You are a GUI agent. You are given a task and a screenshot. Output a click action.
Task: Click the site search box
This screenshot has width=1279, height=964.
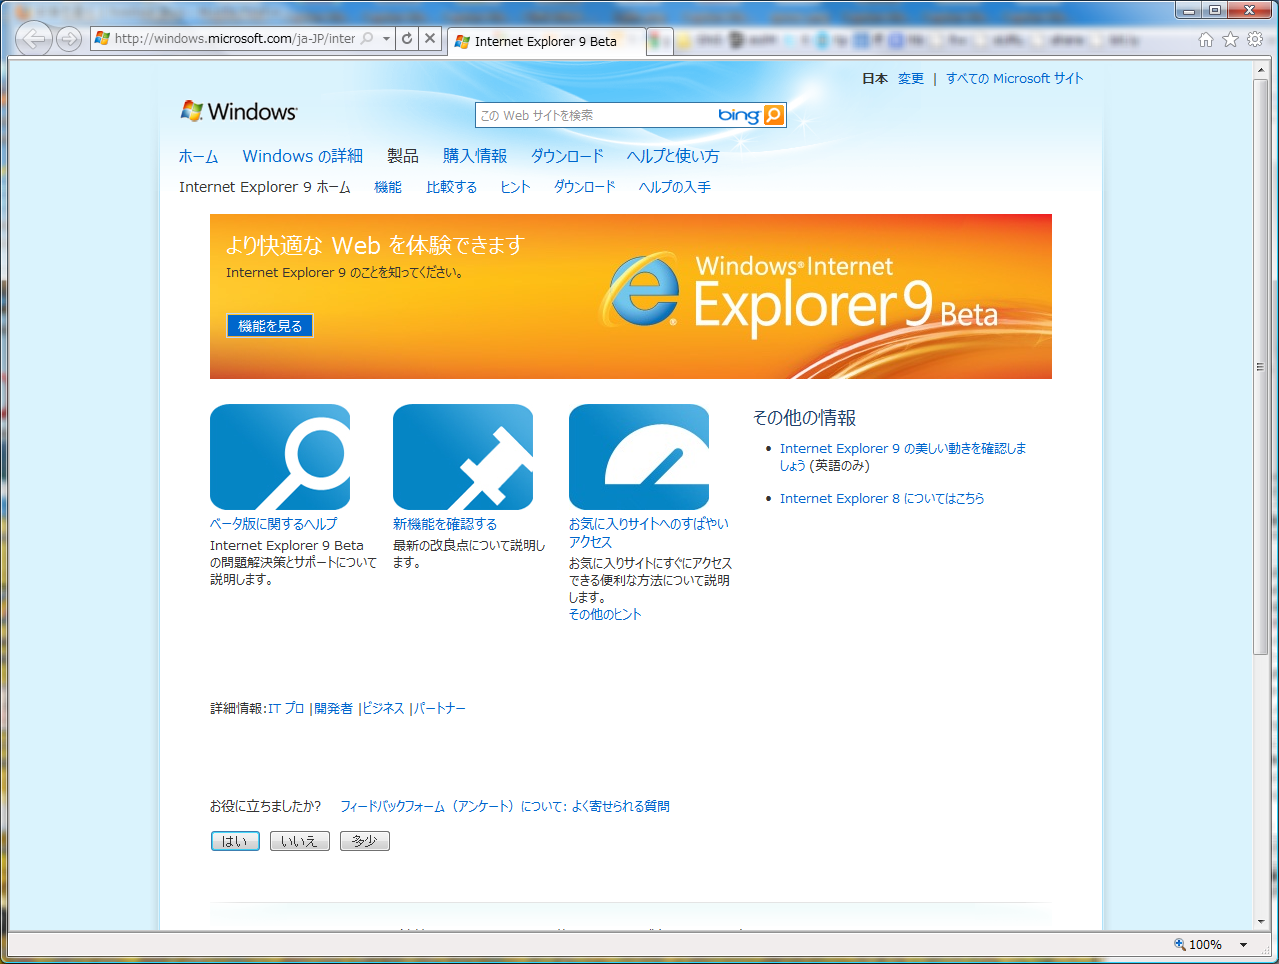[595, 115]
